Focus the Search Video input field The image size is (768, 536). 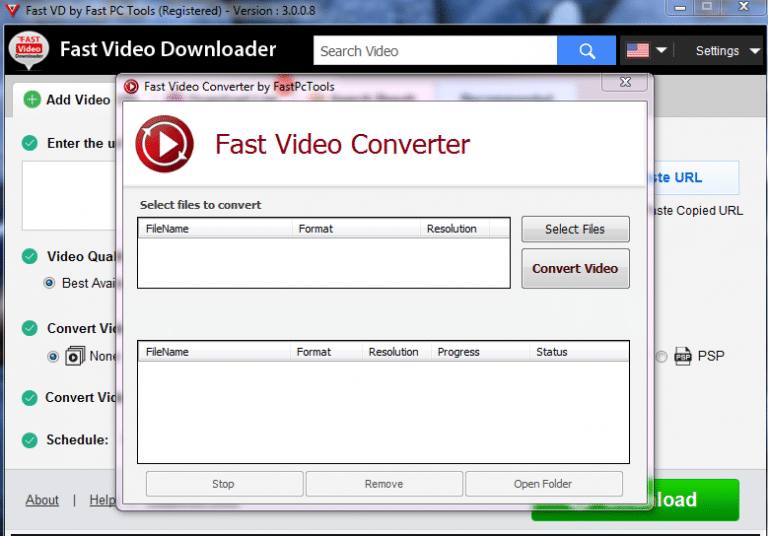point(435,50)
